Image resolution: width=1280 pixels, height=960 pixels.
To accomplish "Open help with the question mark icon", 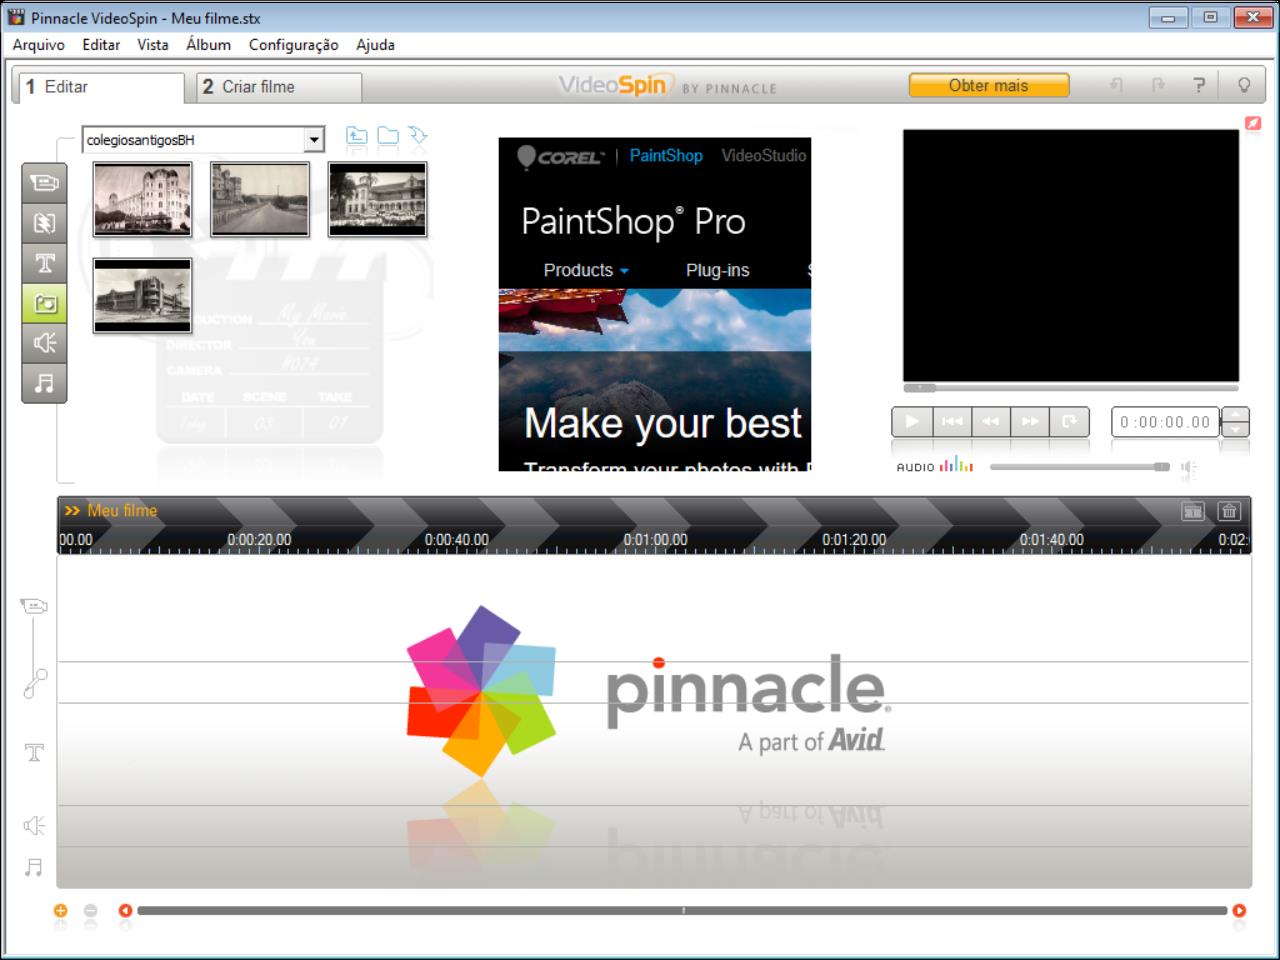I will (1199, 85).
